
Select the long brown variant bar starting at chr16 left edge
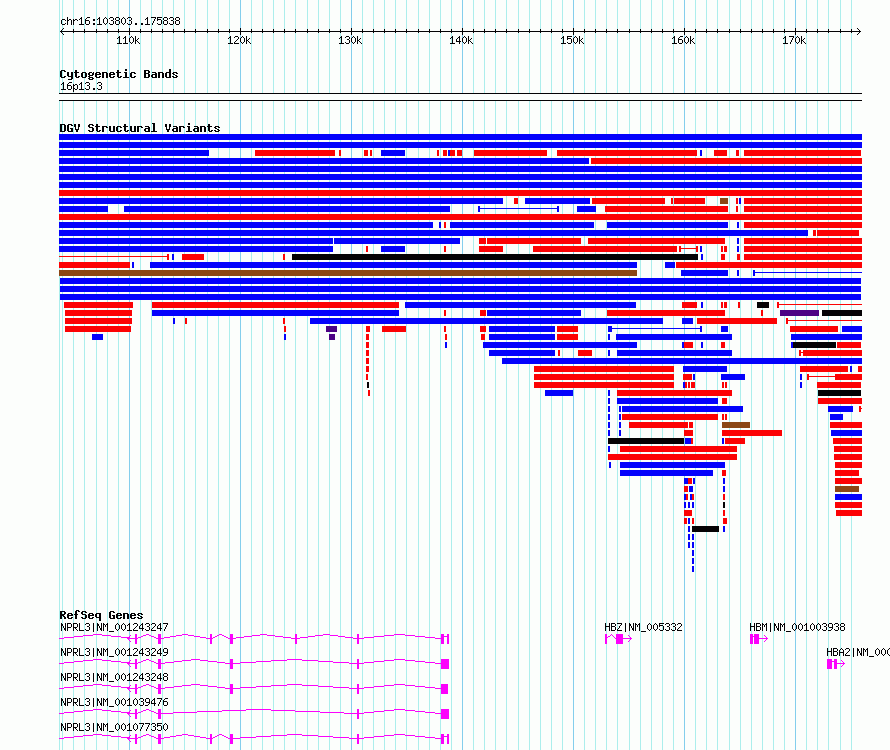pos(348,273)
